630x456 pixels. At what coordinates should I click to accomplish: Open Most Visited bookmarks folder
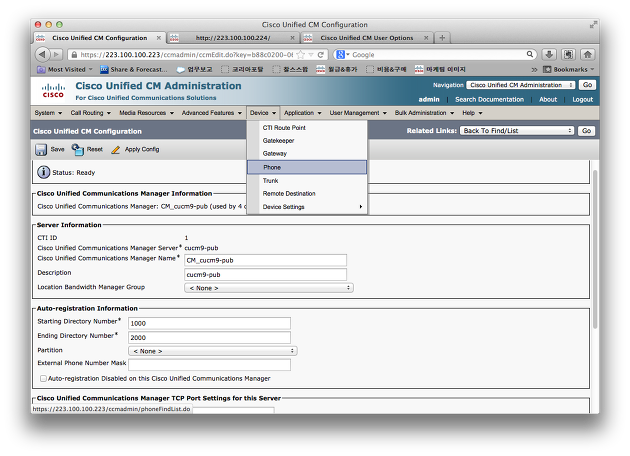coord(65,70)
